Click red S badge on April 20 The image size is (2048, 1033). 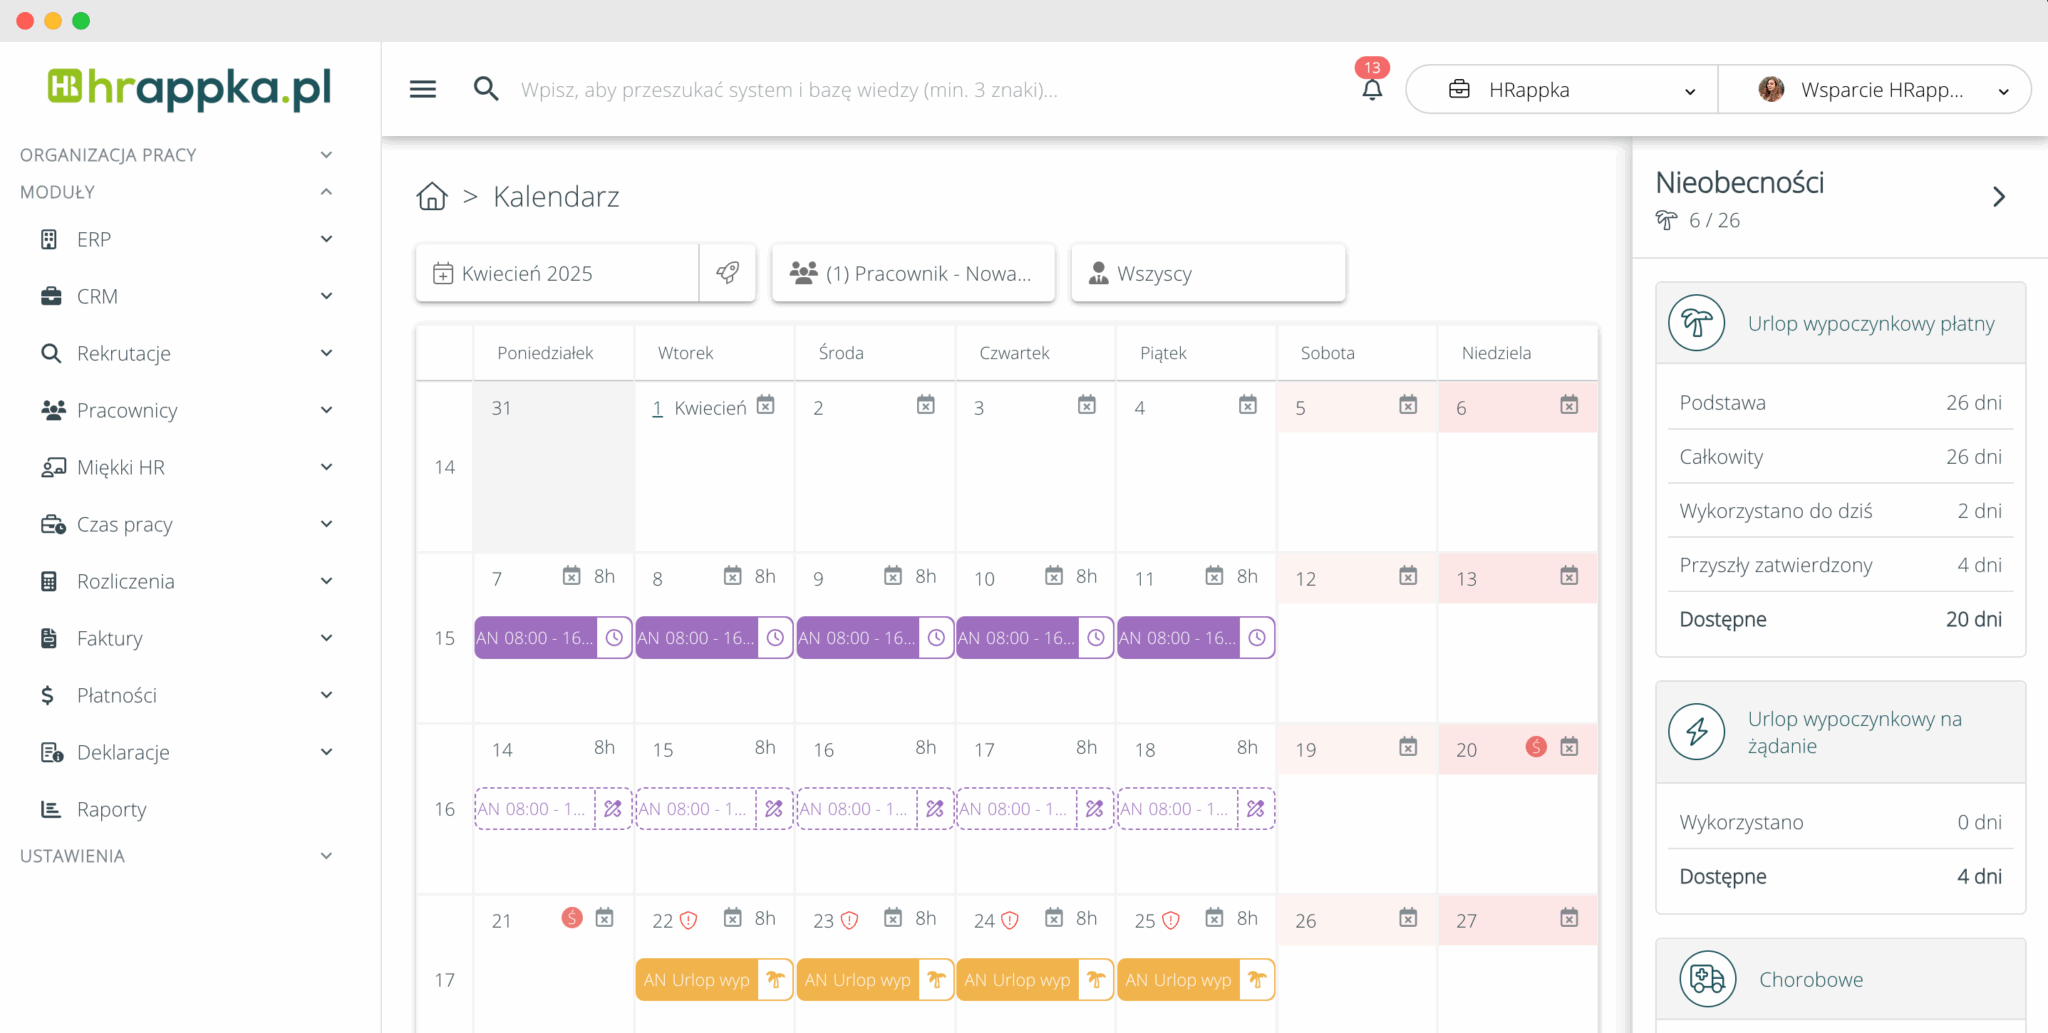(1536, 747)
